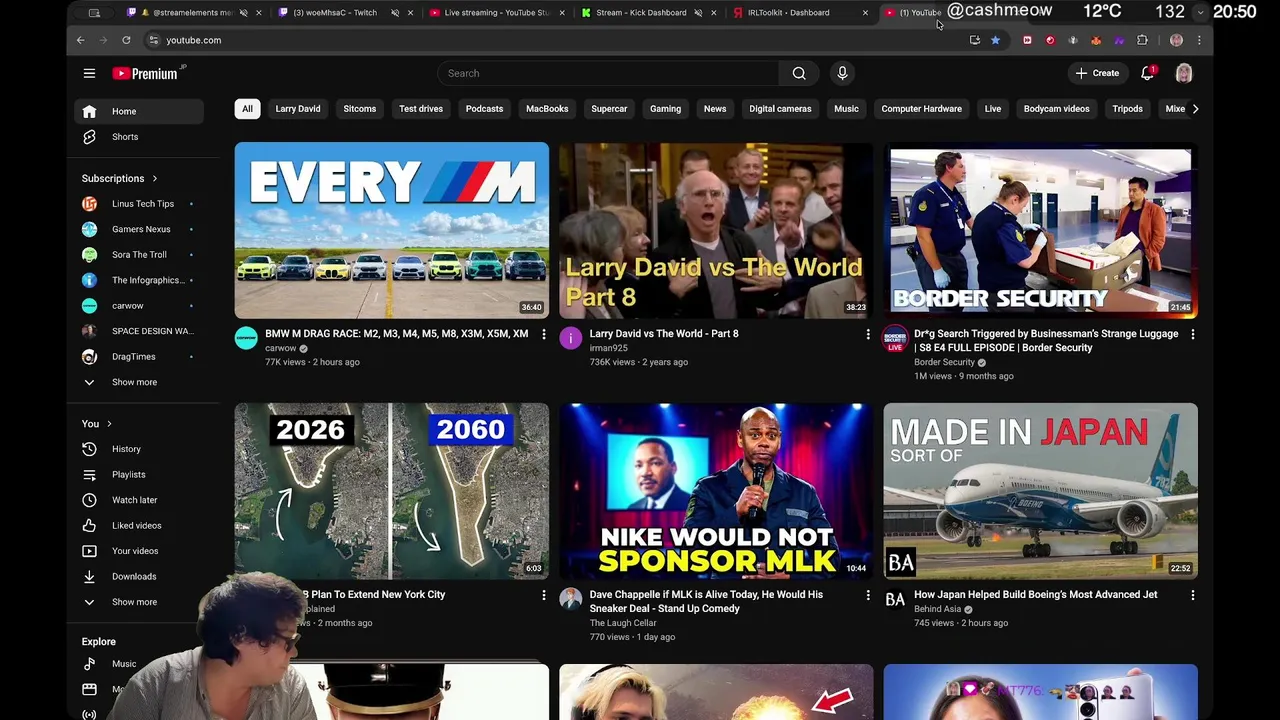Open Downloads in the sidebar

pyautogui.click(x=139, y=577)
